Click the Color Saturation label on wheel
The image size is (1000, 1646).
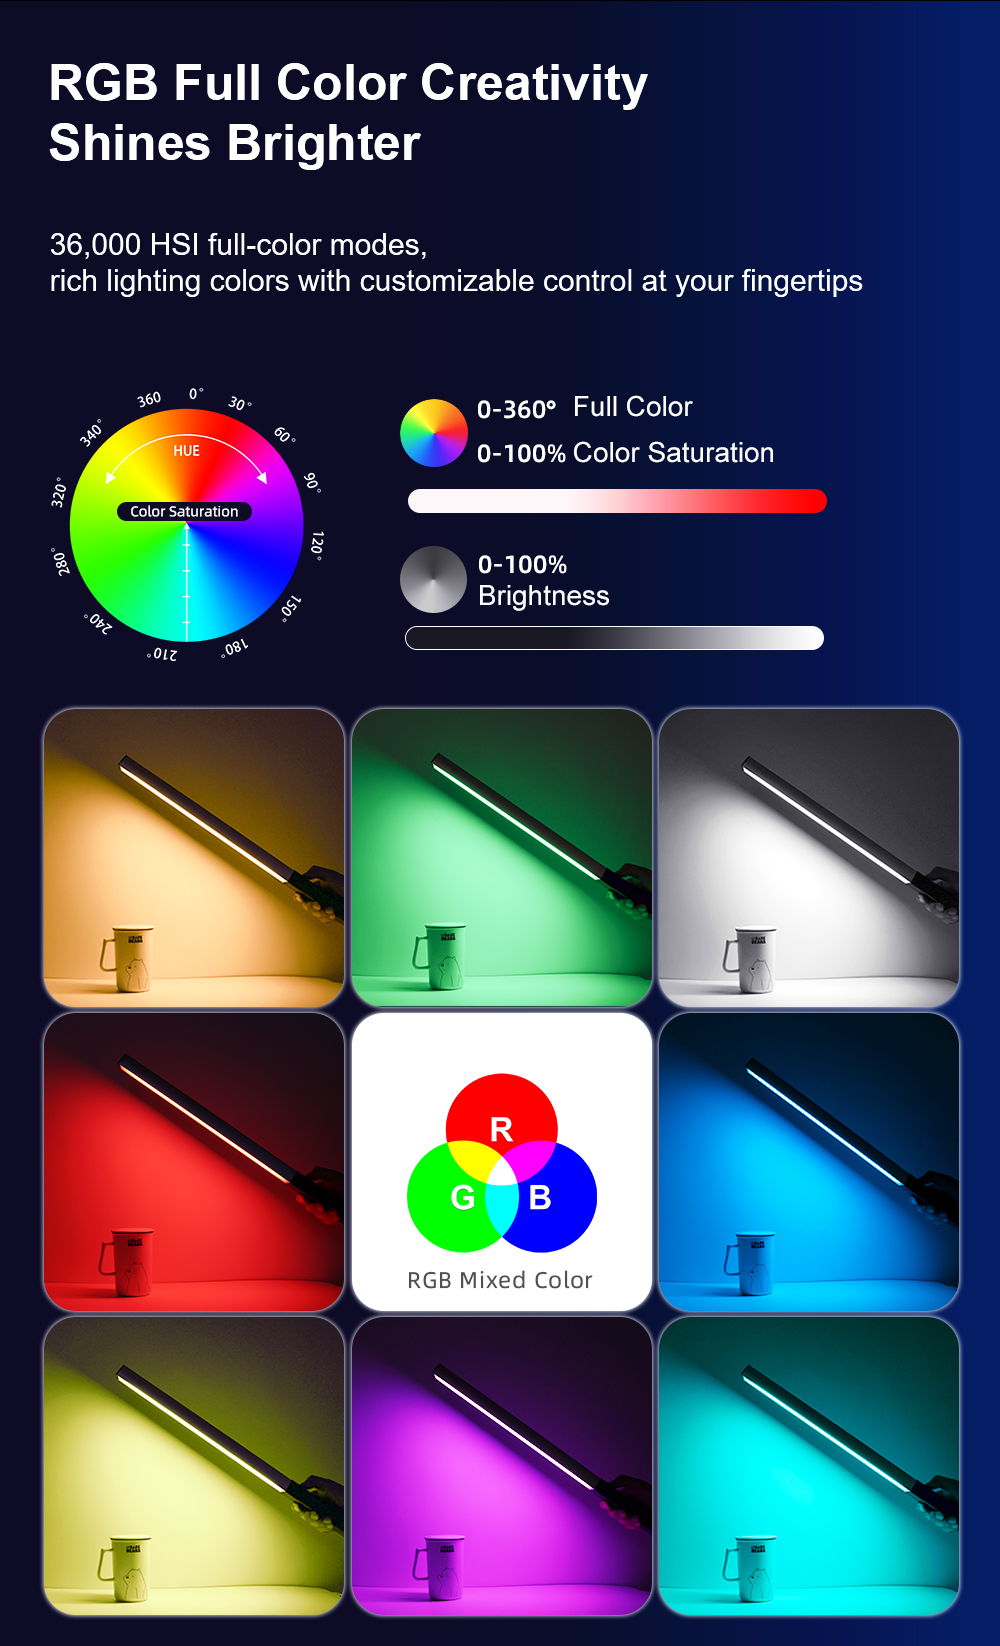(184, 511)
